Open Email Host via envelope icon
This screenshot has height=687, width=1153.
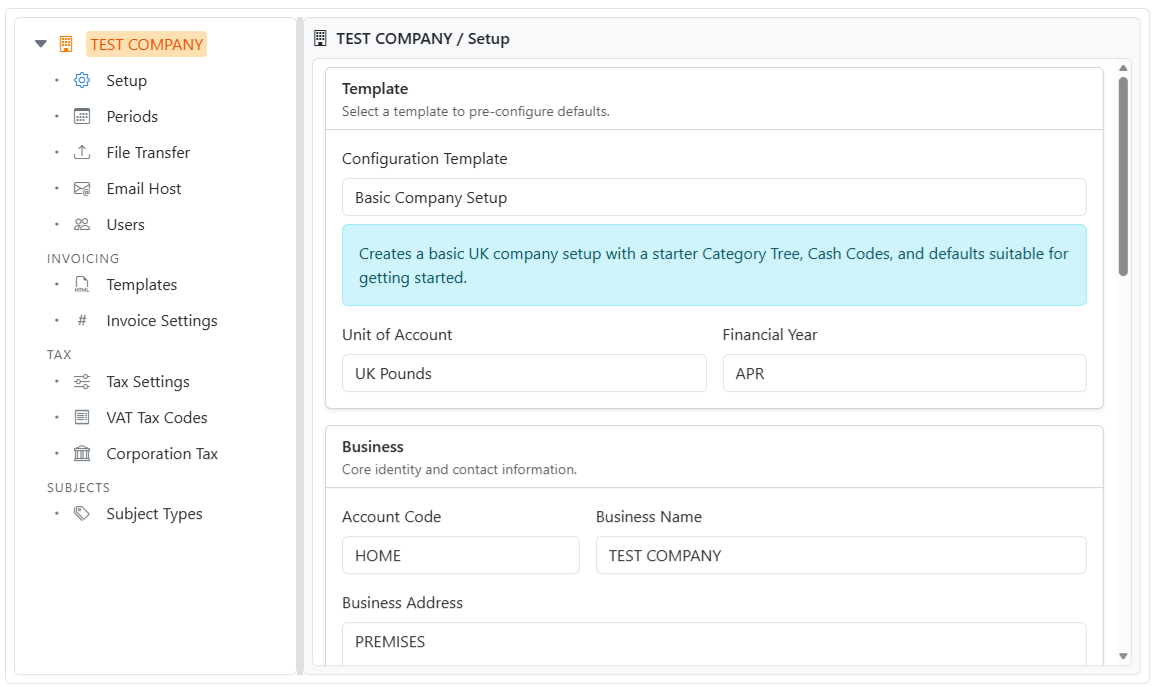[x=82, y=188]
